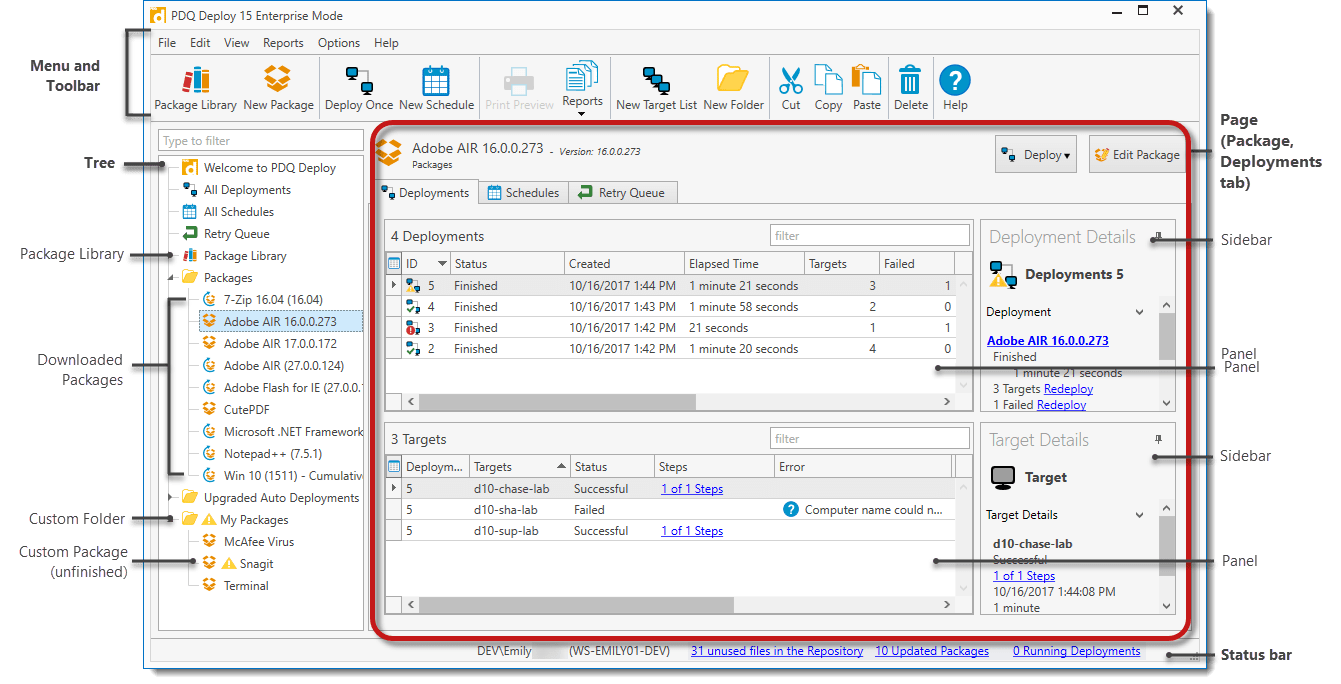Click the Type to filter search box
Screen dimensions: 1341x684
pos(260,140)
